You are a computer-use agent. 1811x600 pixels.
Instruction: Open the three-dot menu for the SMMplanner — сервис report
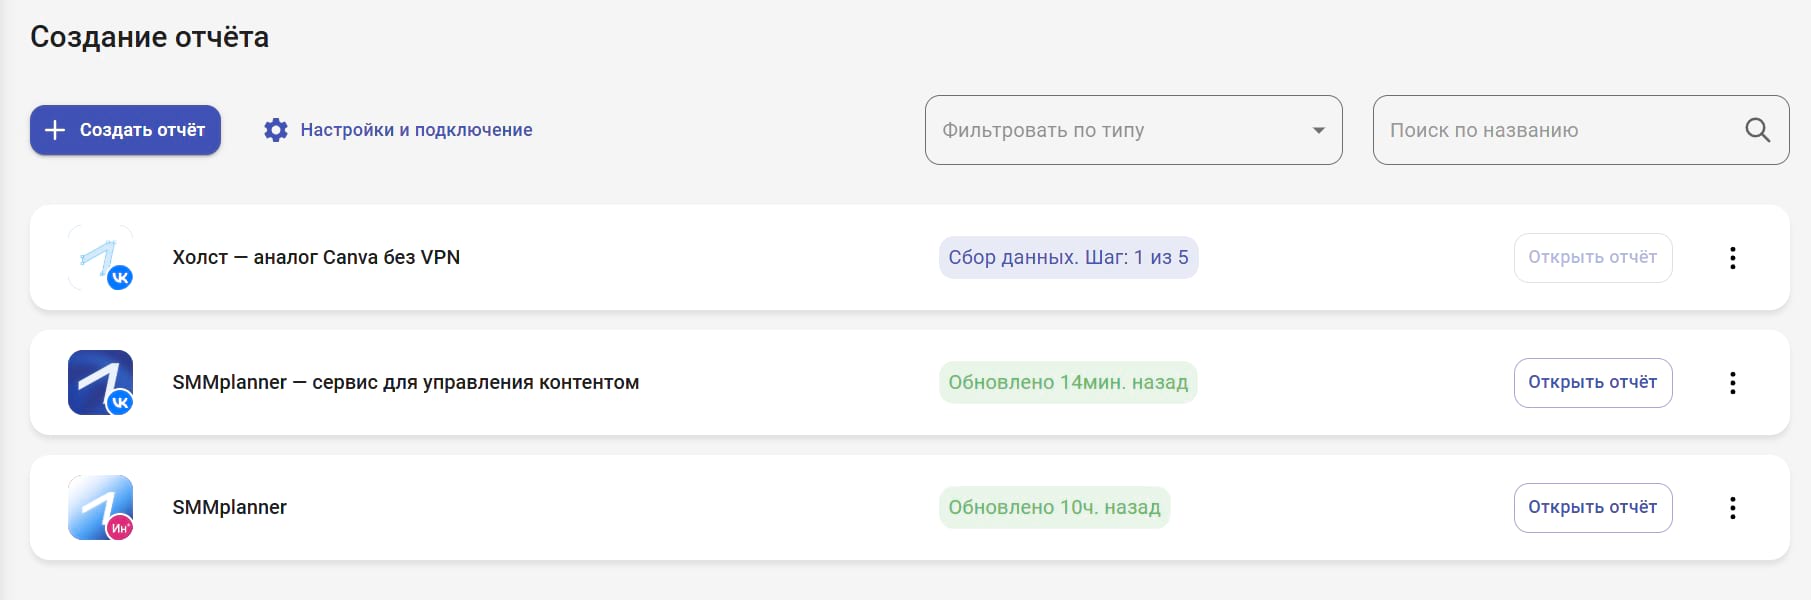(1732, 383)
